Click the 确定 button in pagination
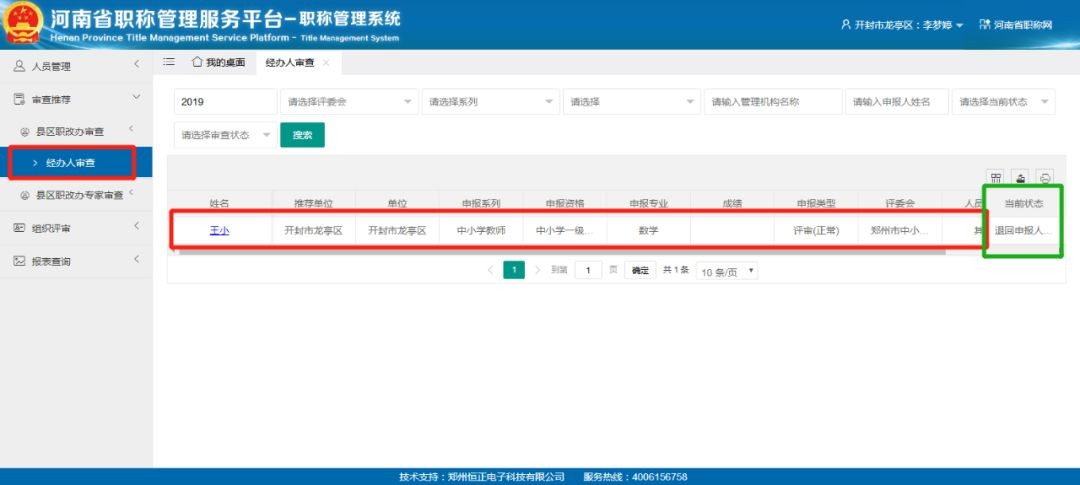Viewport: 1080px width, 485px height. pos(641,271)
